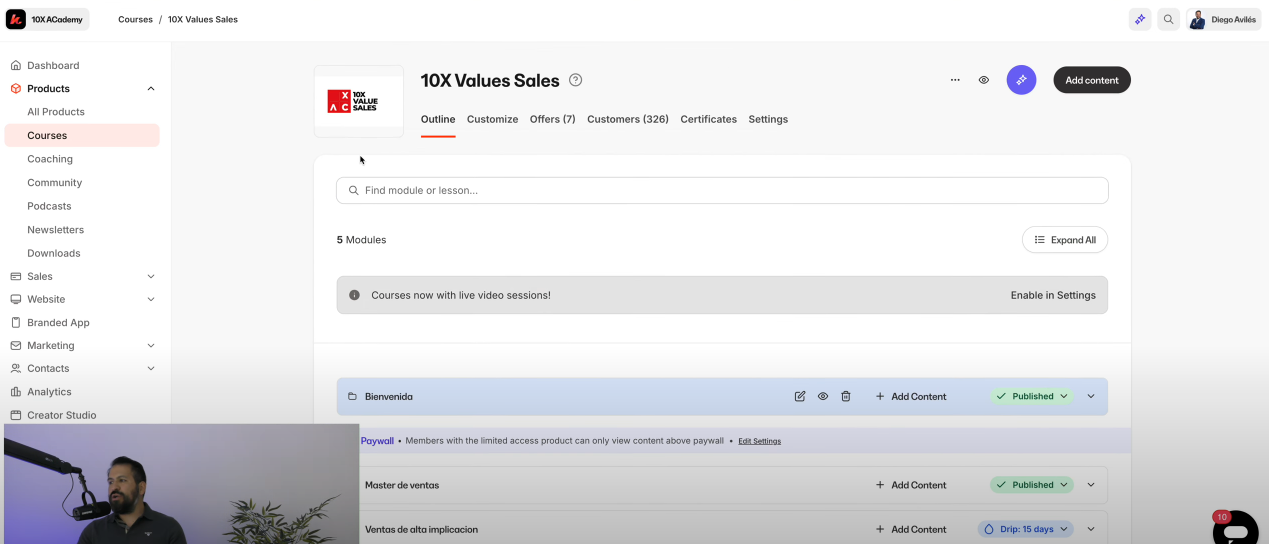Expand the Bienvenida module chevron
The height and width of the screenshot is (544, 1269).
click(x=1091, y=397)
